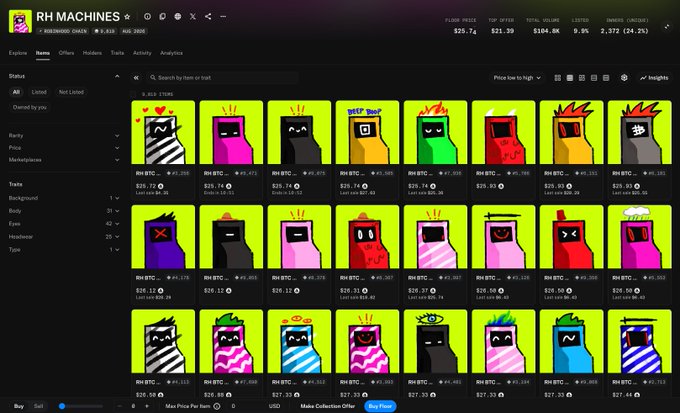Go to the Traits tab

tap(117, 53)
